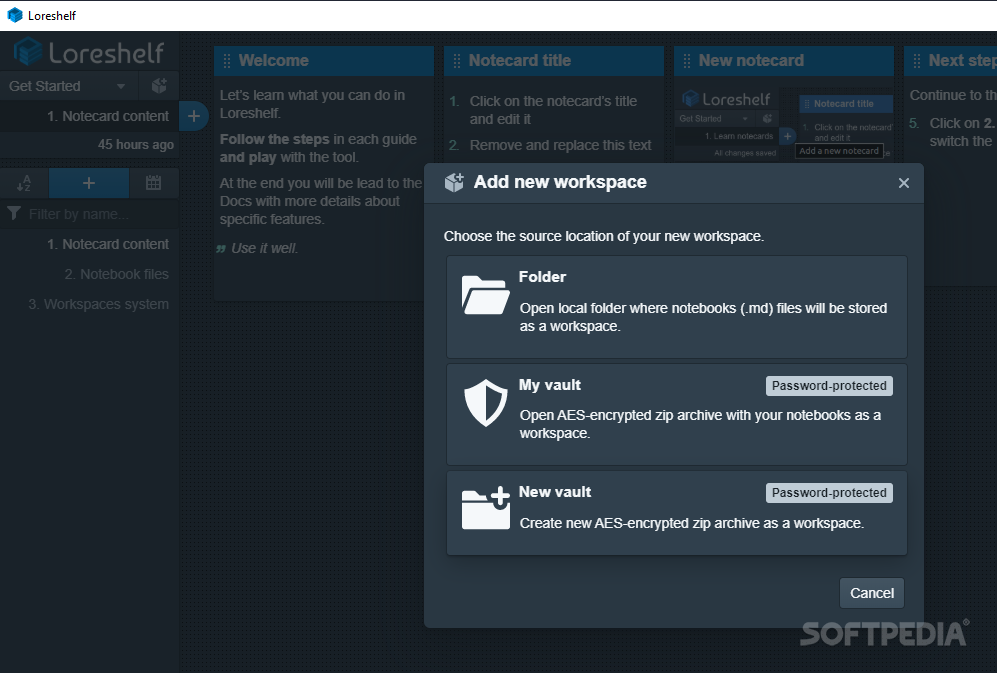The width and height of the screenshot is (997, 673).
Task: Click the open folder icon
Action: tap(485, 295)
